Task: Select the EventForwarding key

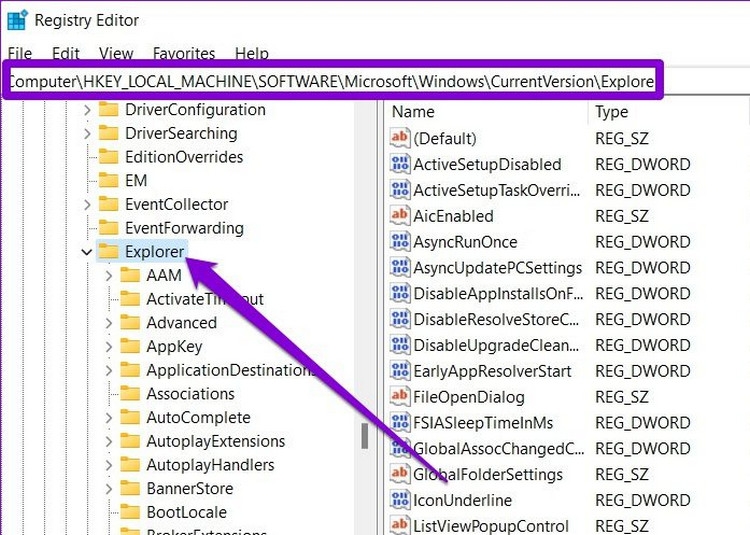Action: [x=185, y=228]
